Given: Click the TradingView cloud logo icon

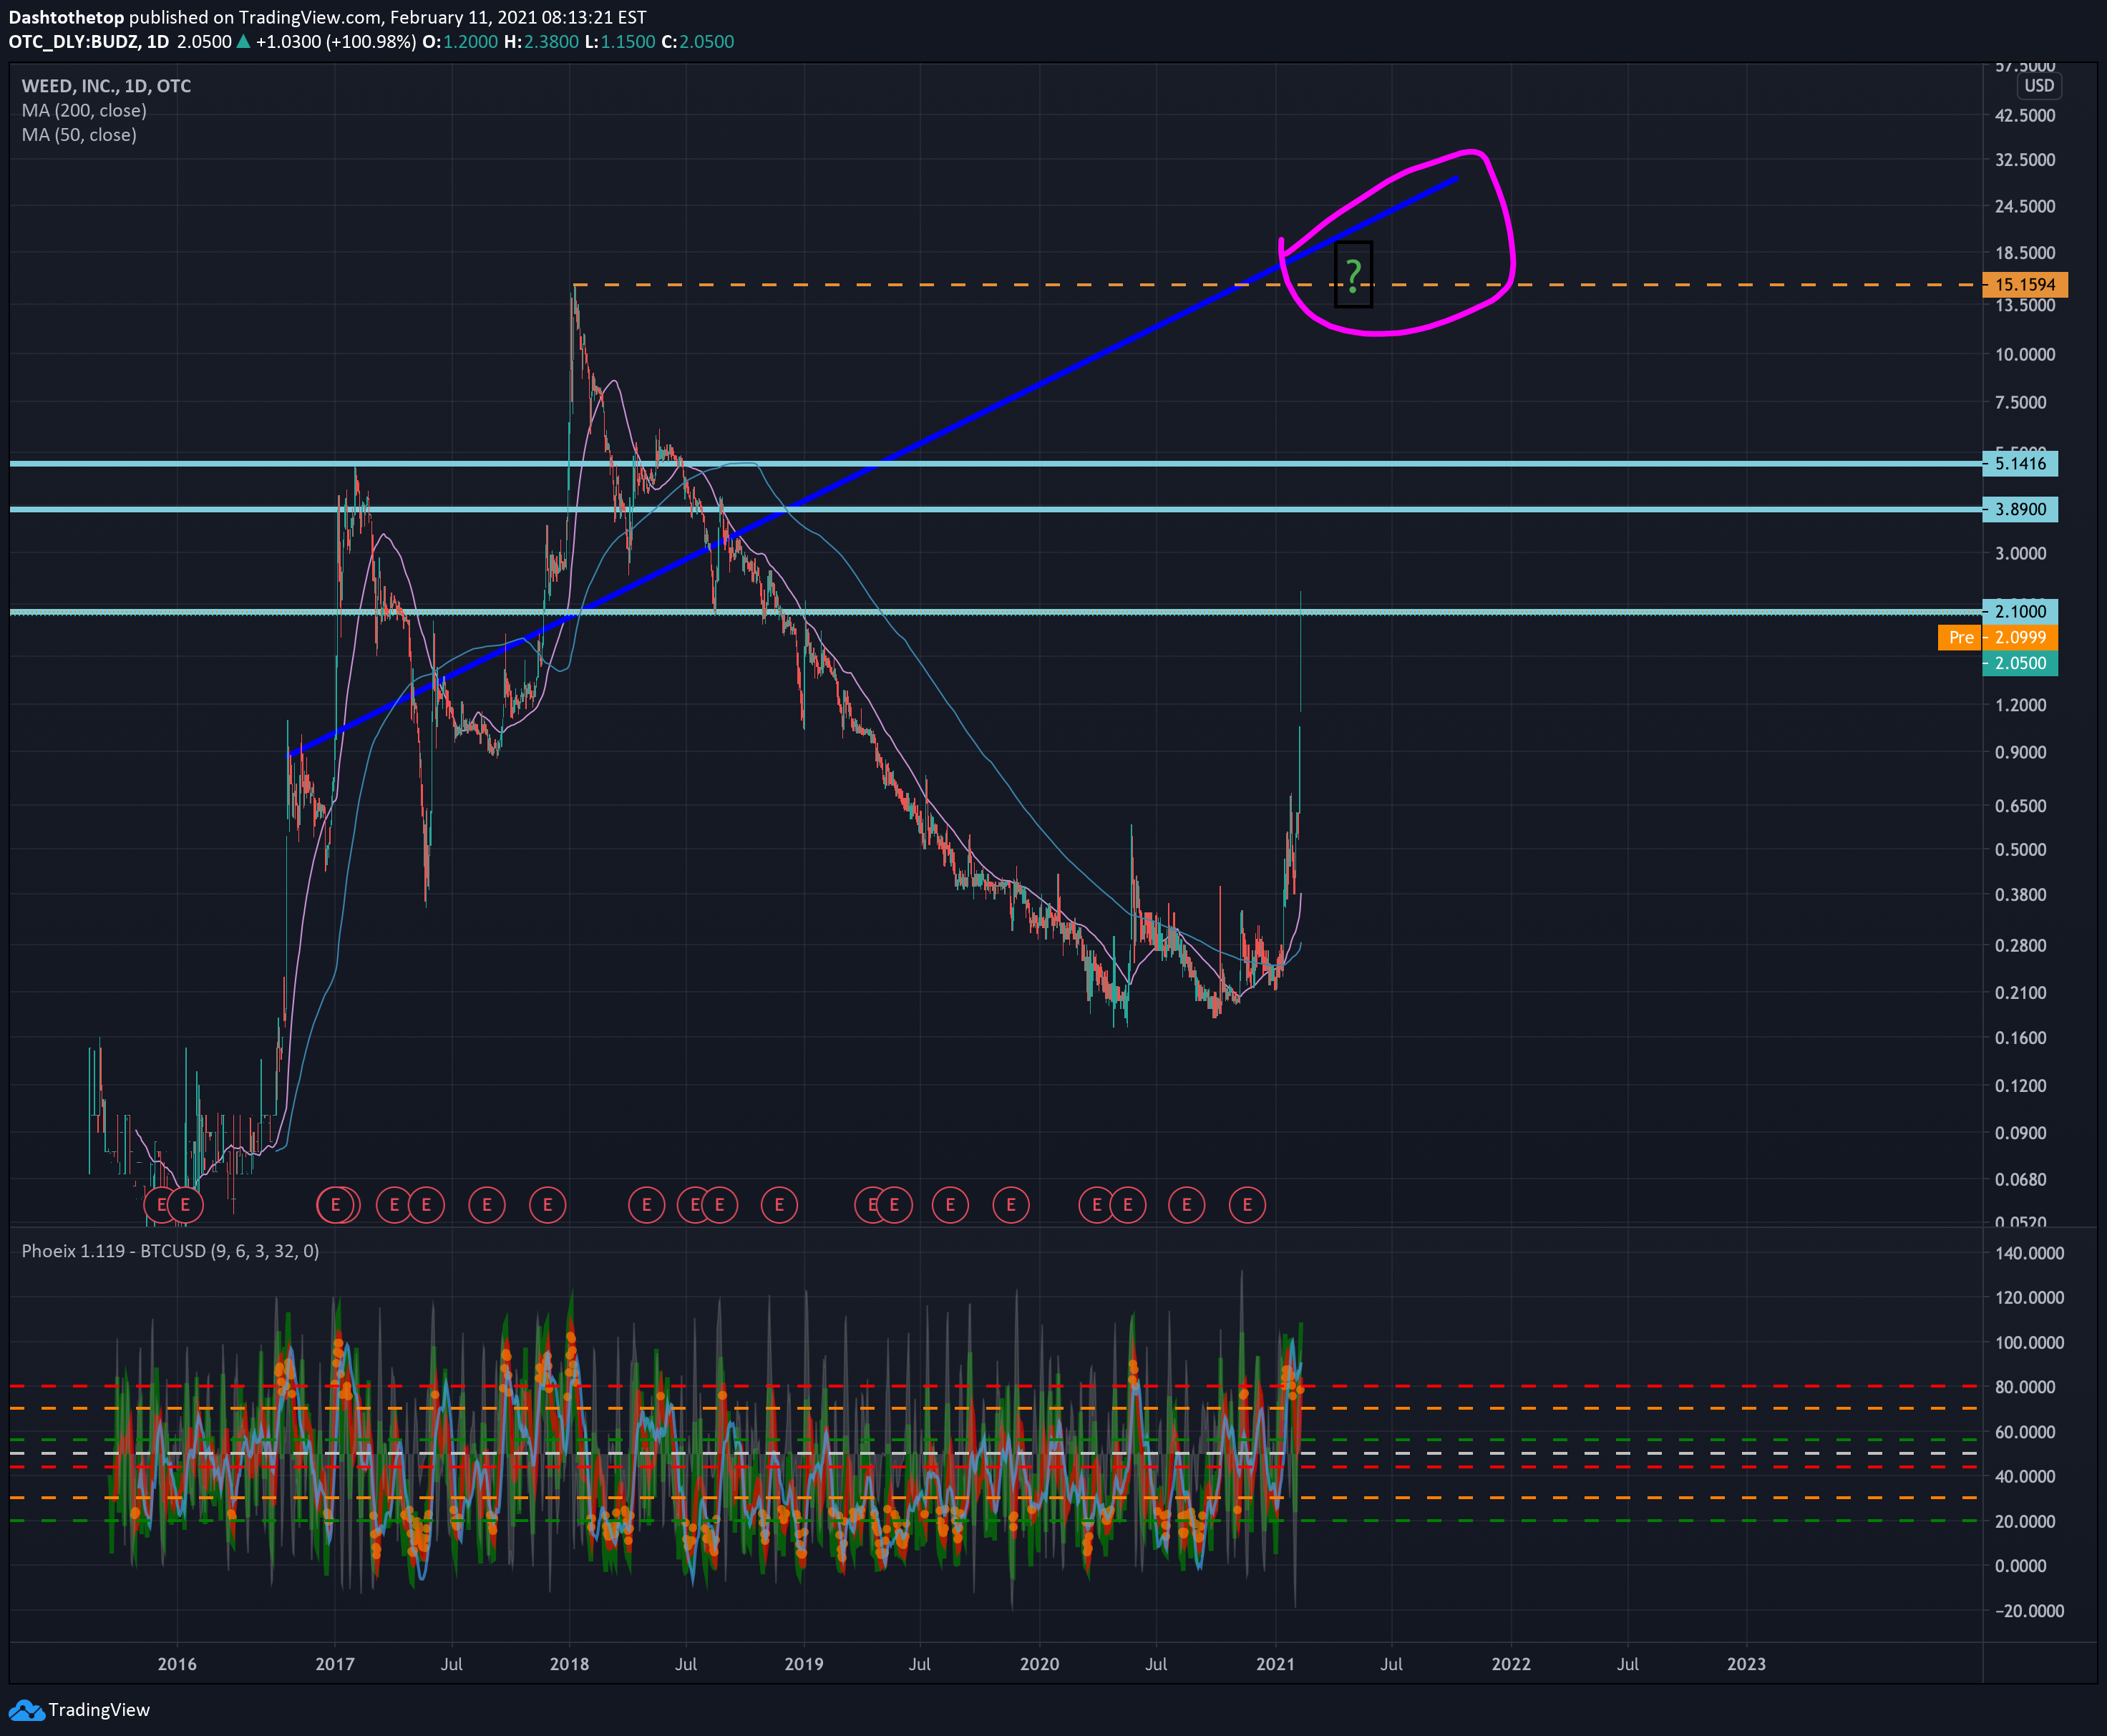Looking at the screenshot, I should pos(26,1710).
